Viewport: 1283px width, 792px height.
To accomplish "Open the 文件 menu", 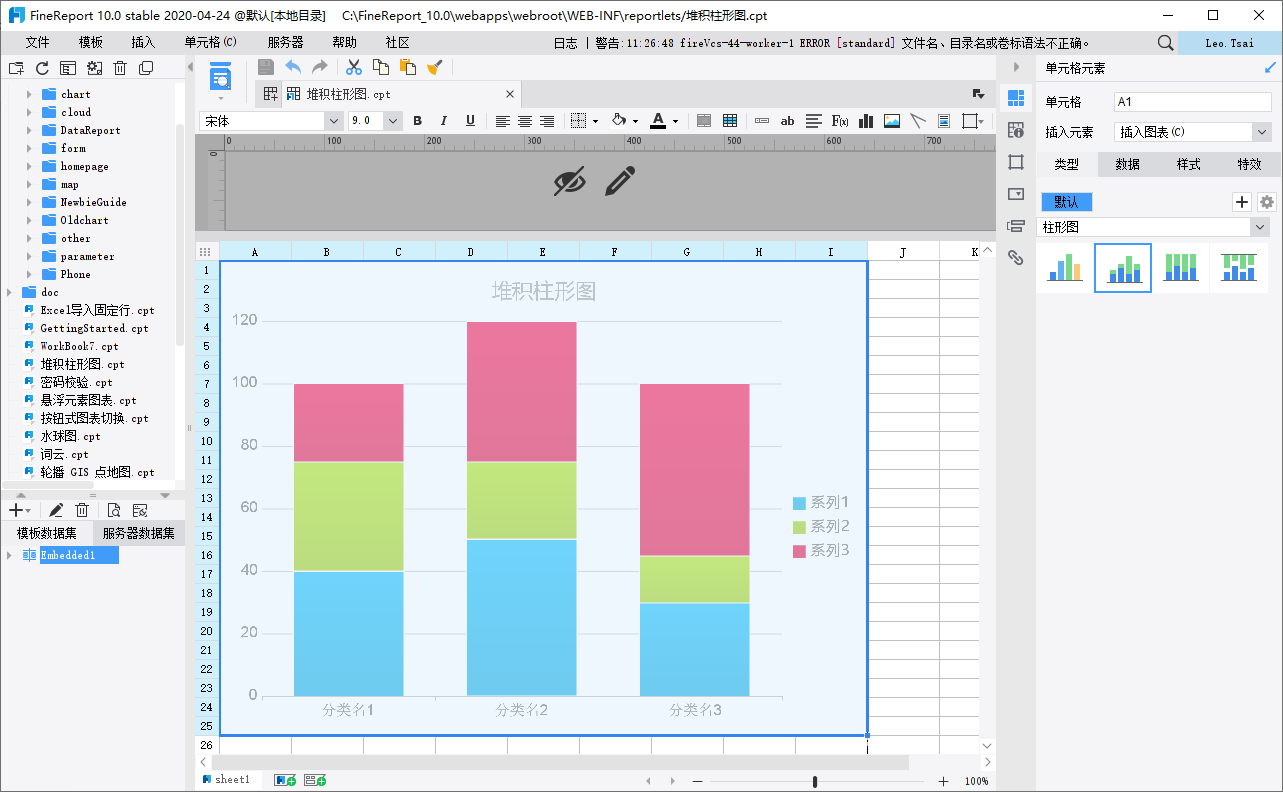I will (37, 43).
